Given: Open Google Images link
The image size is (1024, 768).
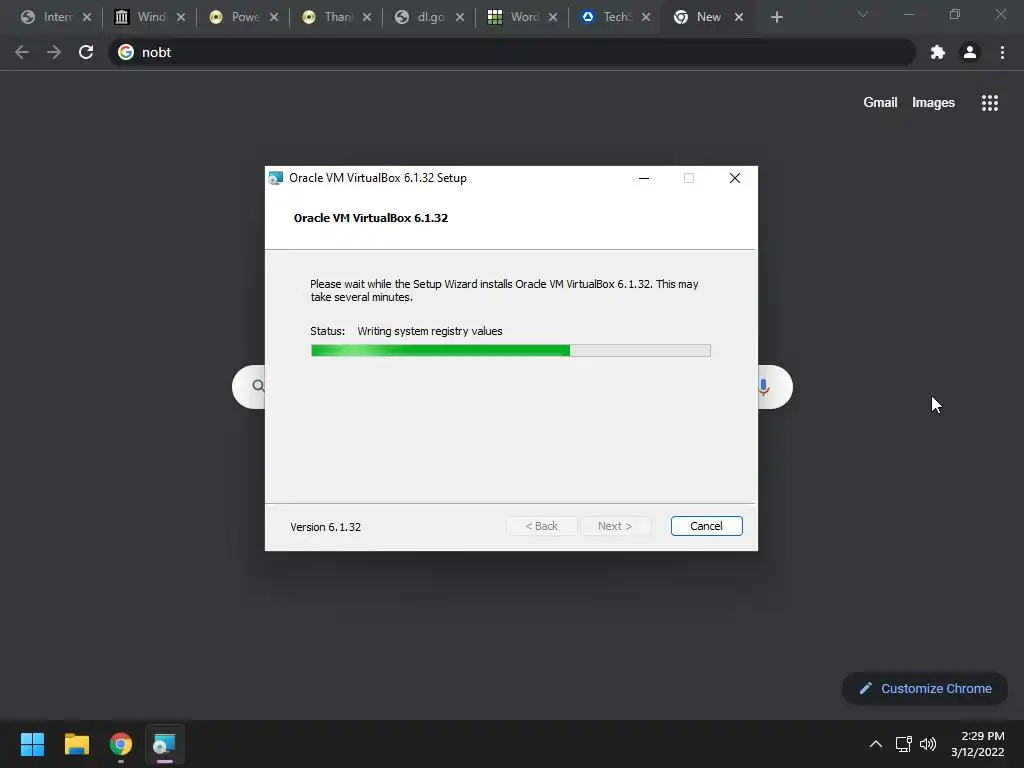Looking at the screenshot, I should pyautogui.click(x=933, y=103).
